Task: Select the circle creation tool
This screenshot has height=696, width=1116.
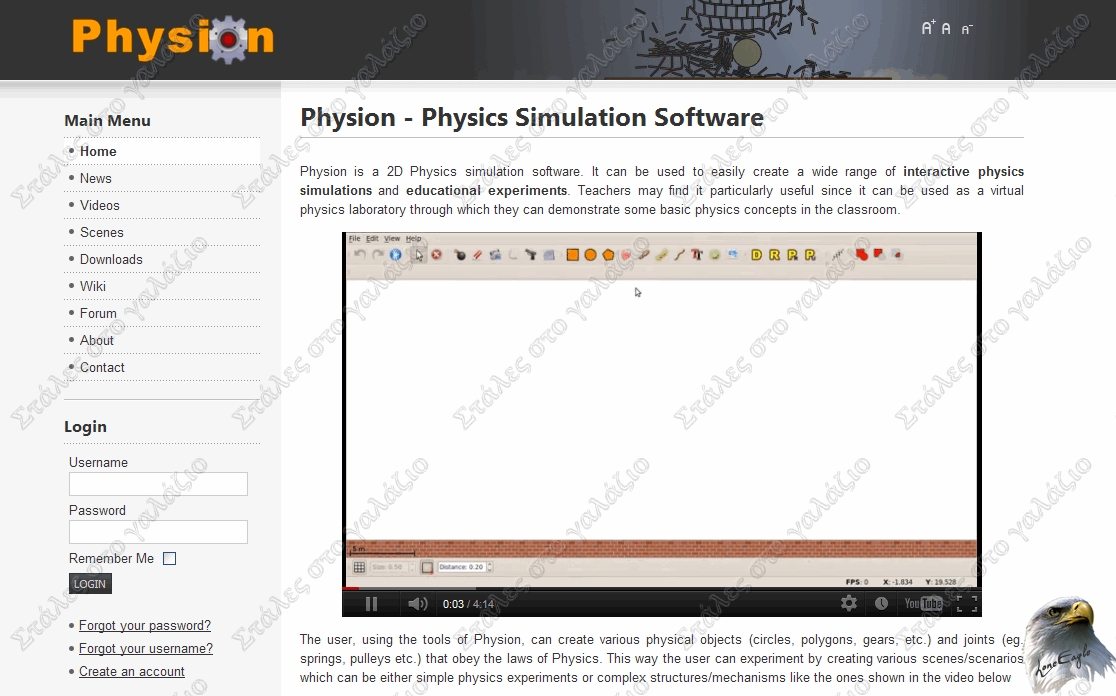Action: [591, 256]
